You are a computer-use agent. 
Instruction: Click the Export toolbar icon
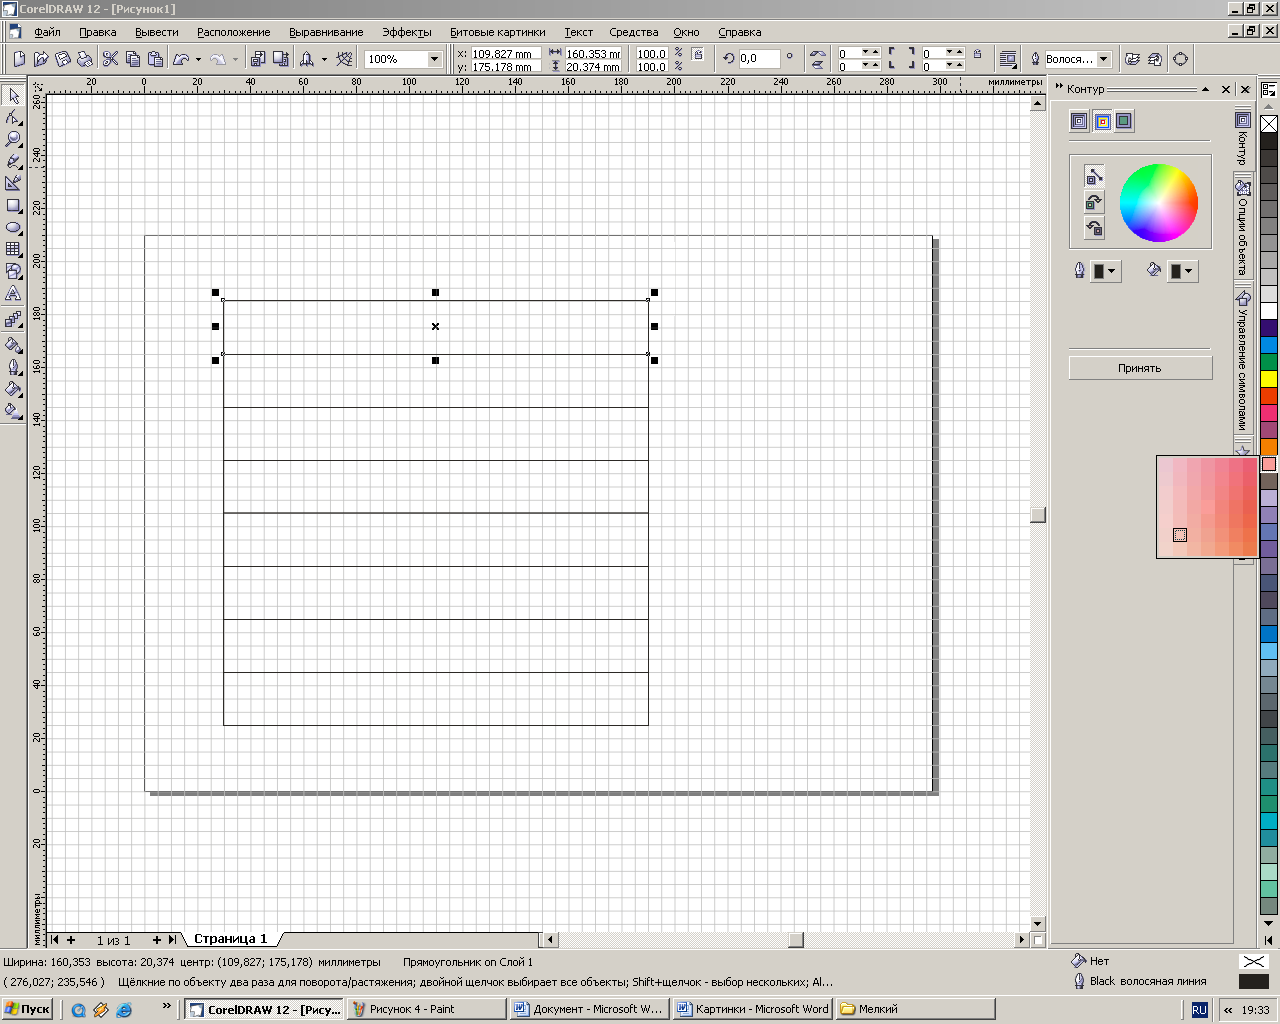tap(280, 59)
